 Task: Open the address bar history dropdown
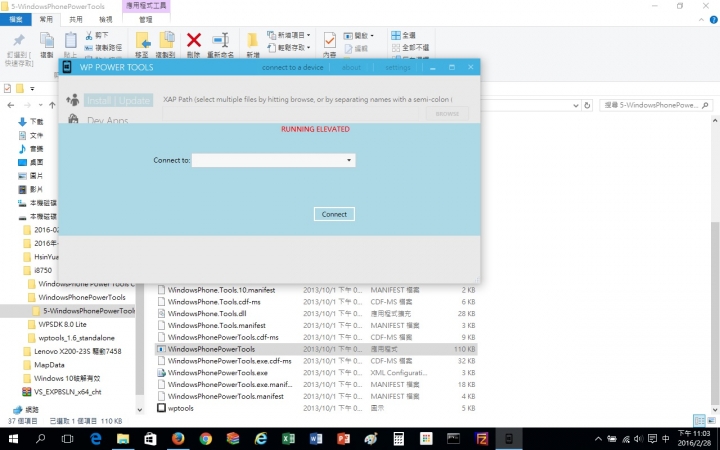click(x=576, y=106)
